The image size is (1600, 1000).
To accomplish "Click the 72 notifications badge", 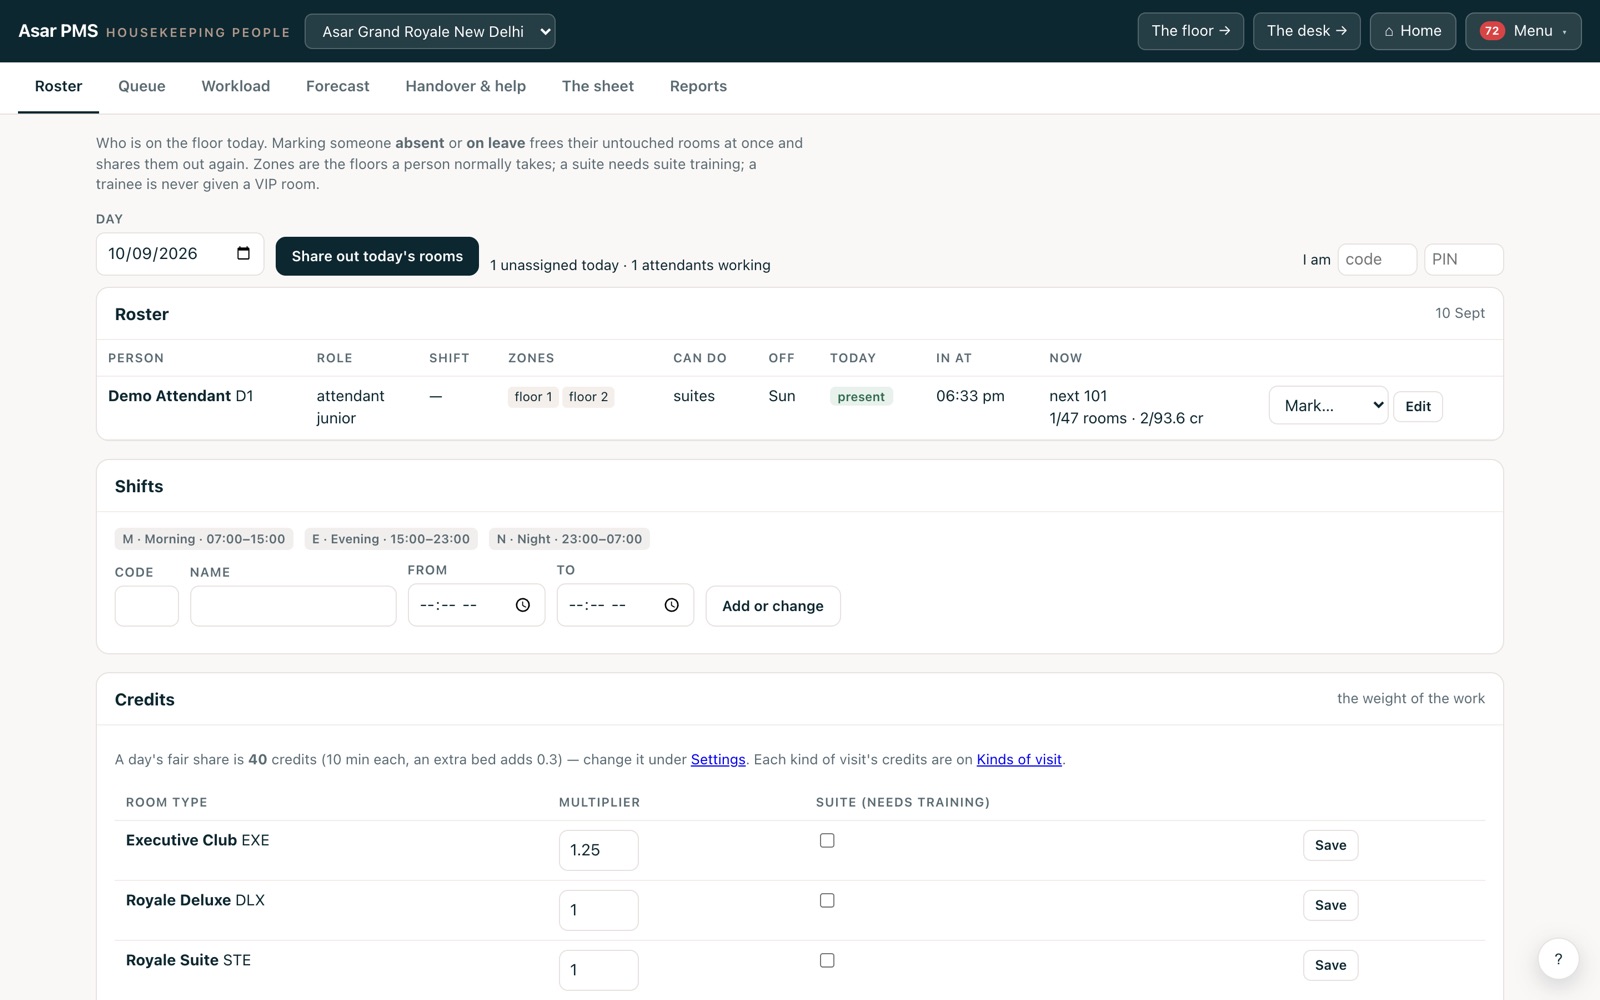I will click(1492, 31).
